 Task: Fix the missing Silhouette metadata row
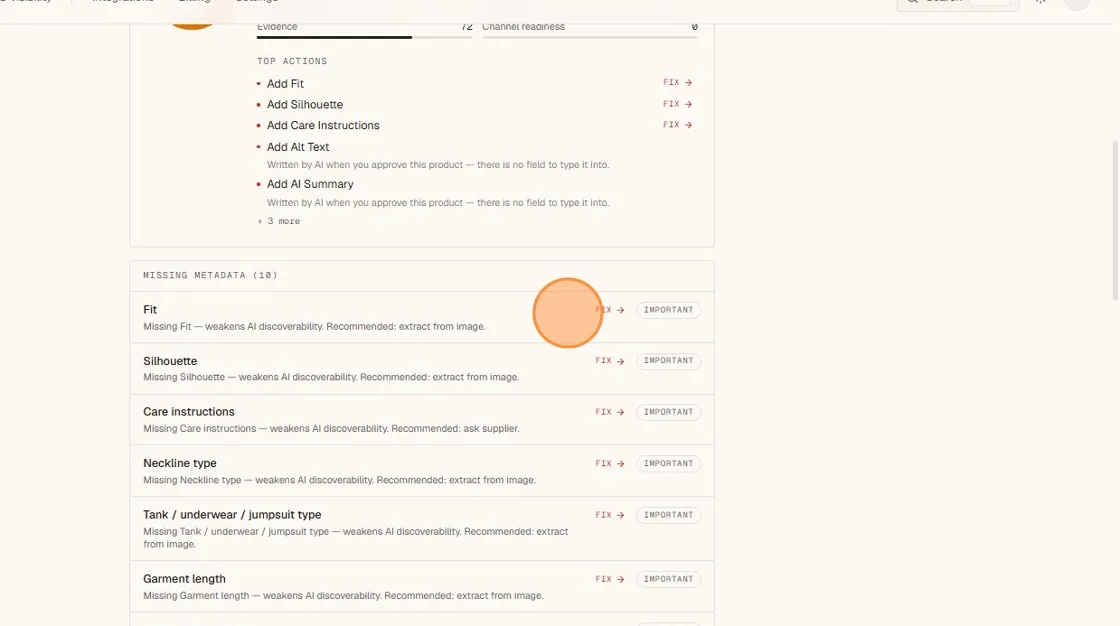tap(609, 361)
